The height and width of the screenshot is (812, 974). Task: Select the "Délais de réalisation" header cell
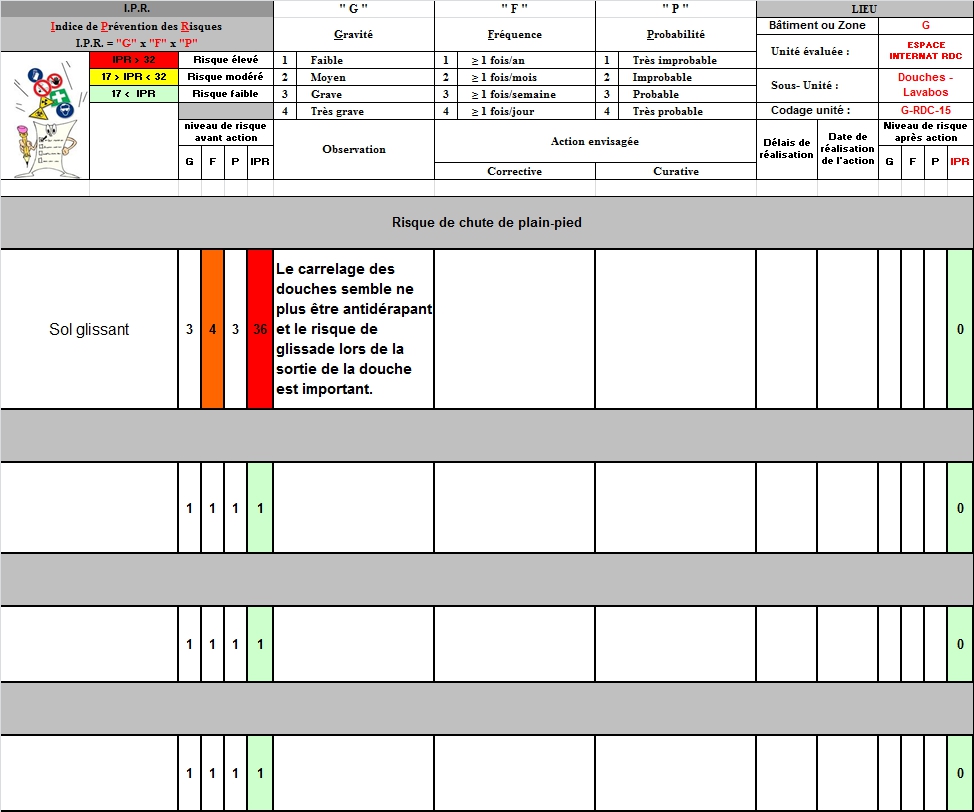pyautogui.click(x=786, y=149)
